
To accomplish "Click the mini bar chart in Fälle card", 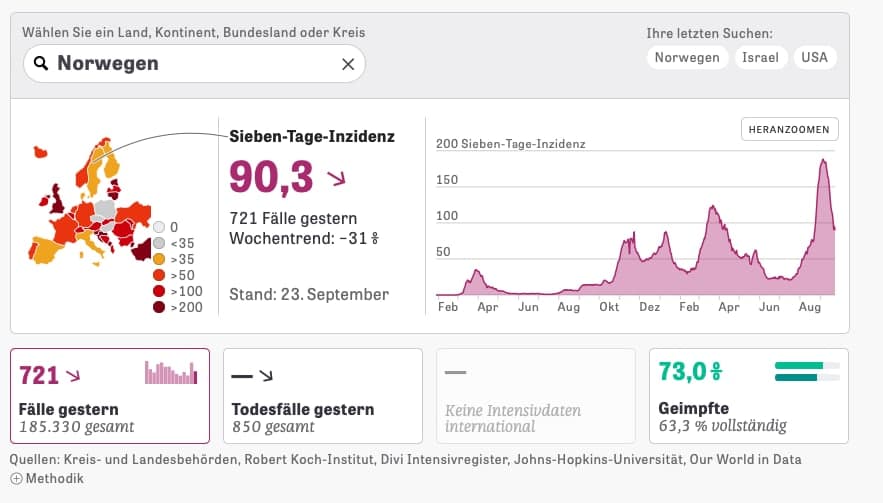I will 171,372.
